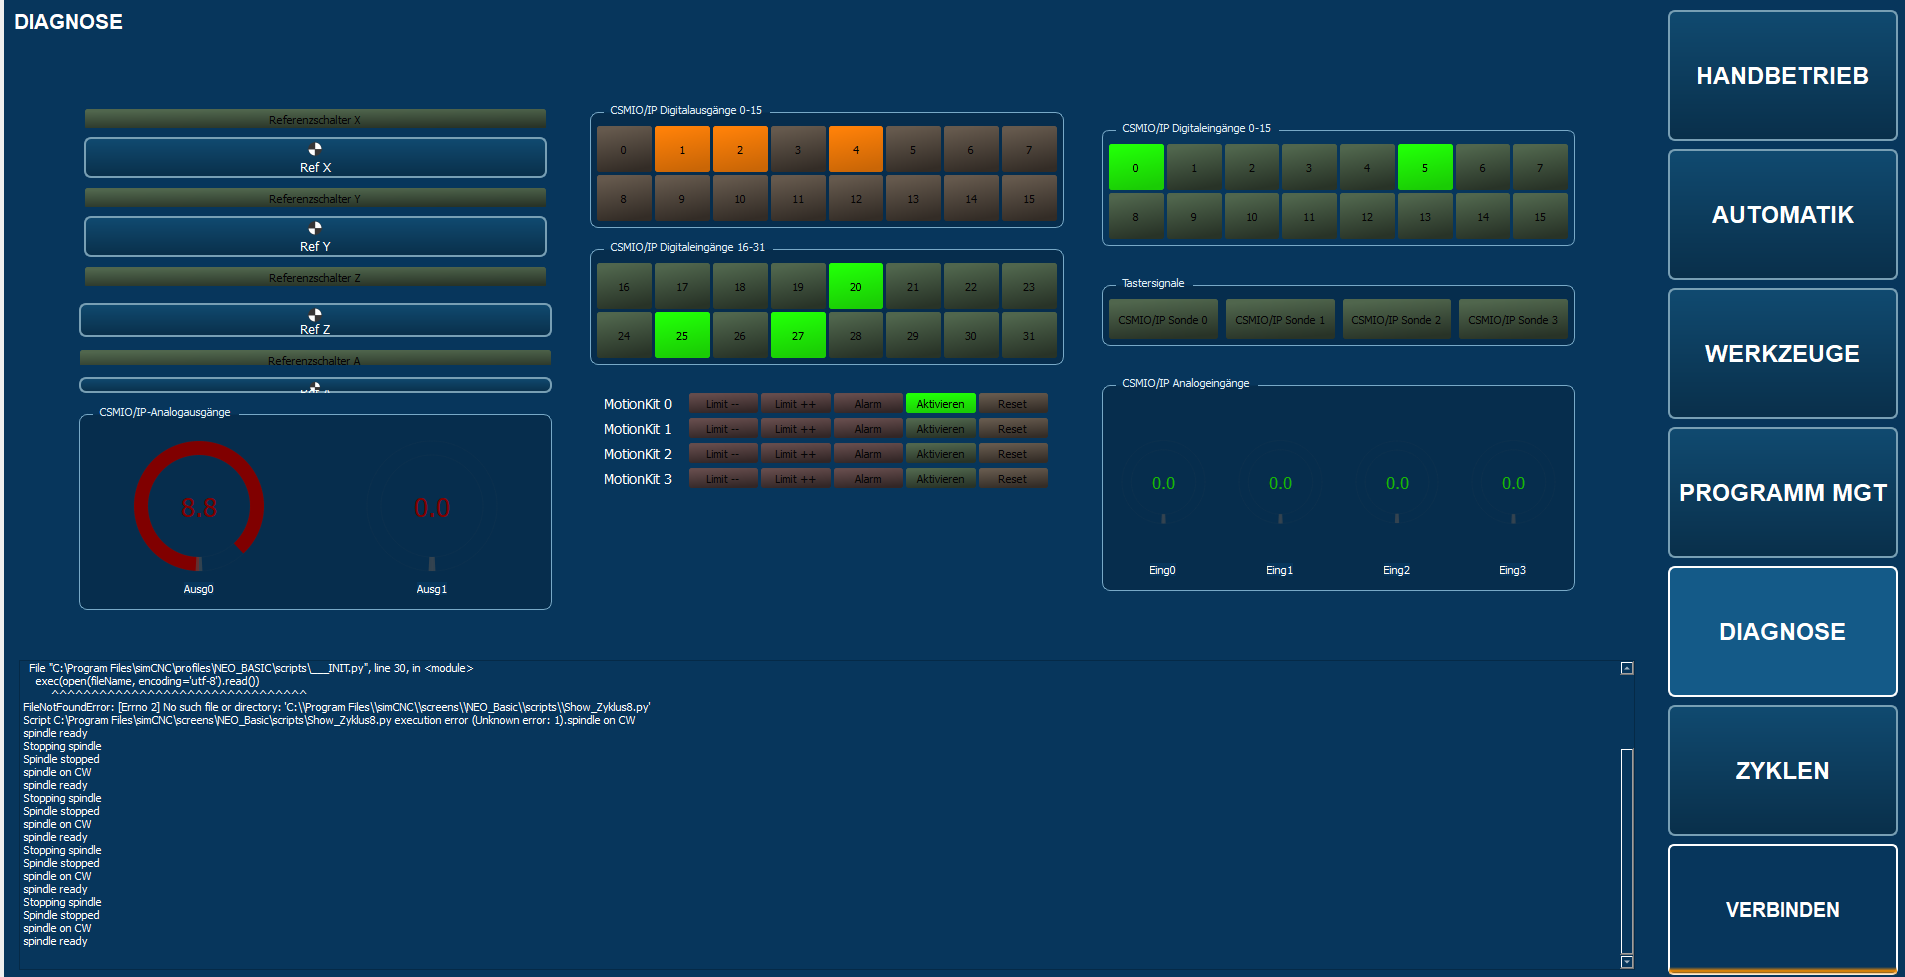Click the CSMIO/IP Sonde 2 indicator
The height and width of the screenshot is (977, 1905).
1396,320
